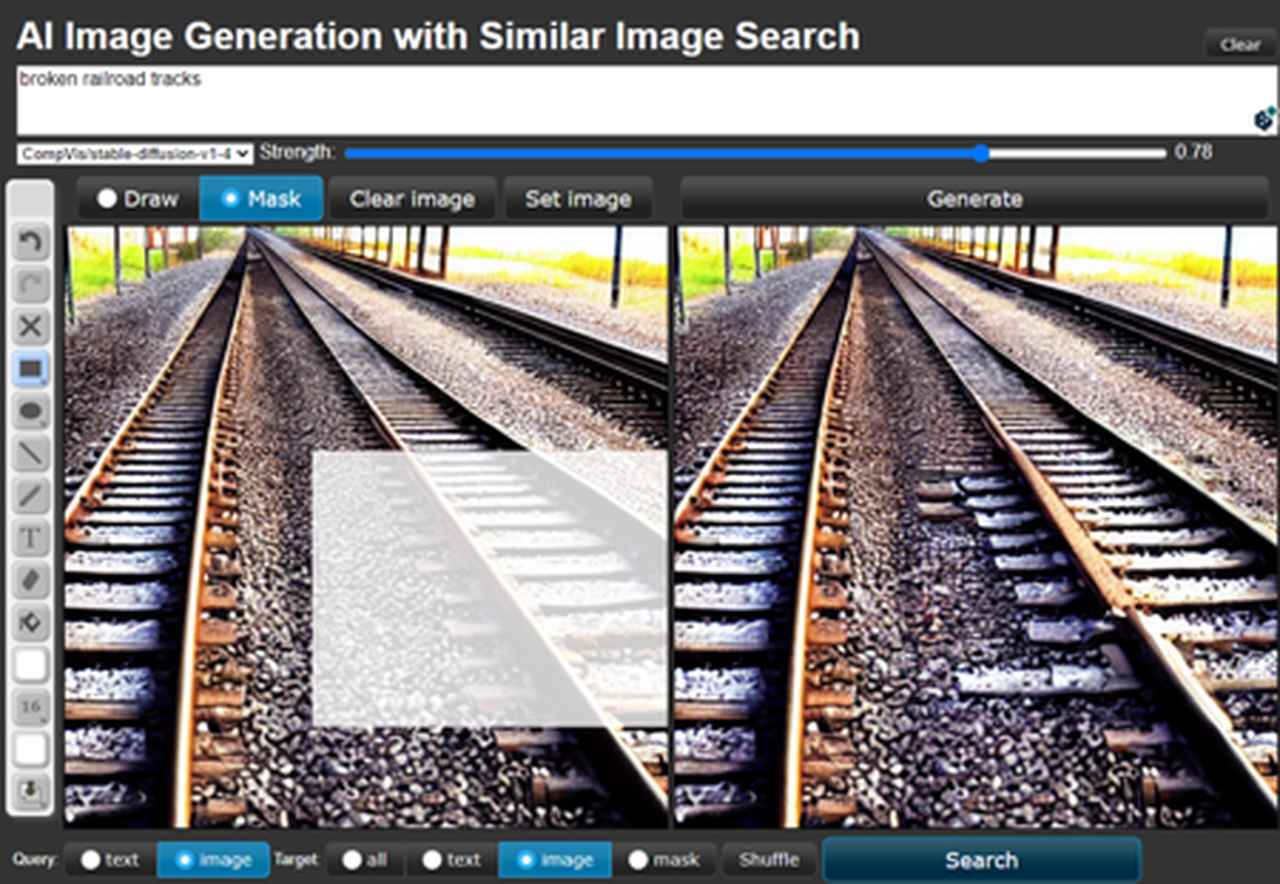Click the prompt field containing 'broken railroad tracks'
The height and width of the screenshot is (884, 1280).
tap(646, 101)
